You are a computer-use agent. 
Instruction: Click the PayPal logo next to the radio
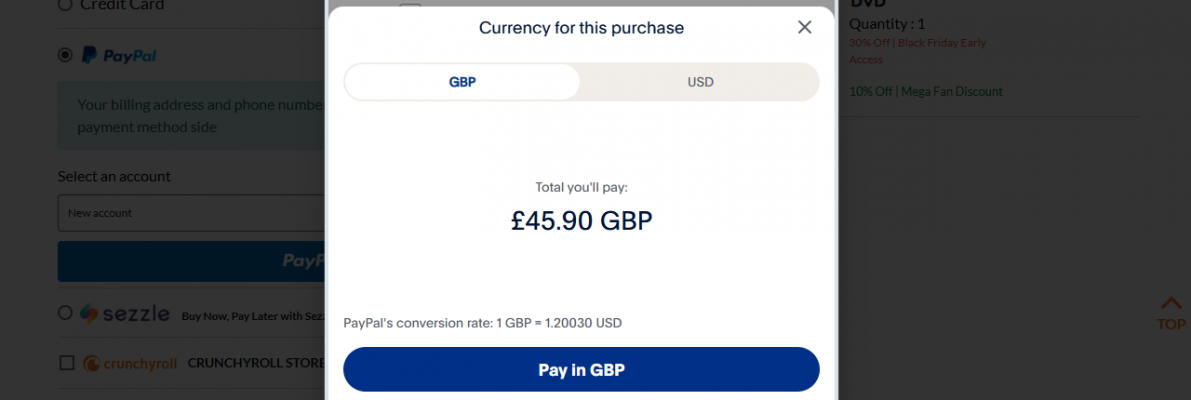click(x=118, y=55)
